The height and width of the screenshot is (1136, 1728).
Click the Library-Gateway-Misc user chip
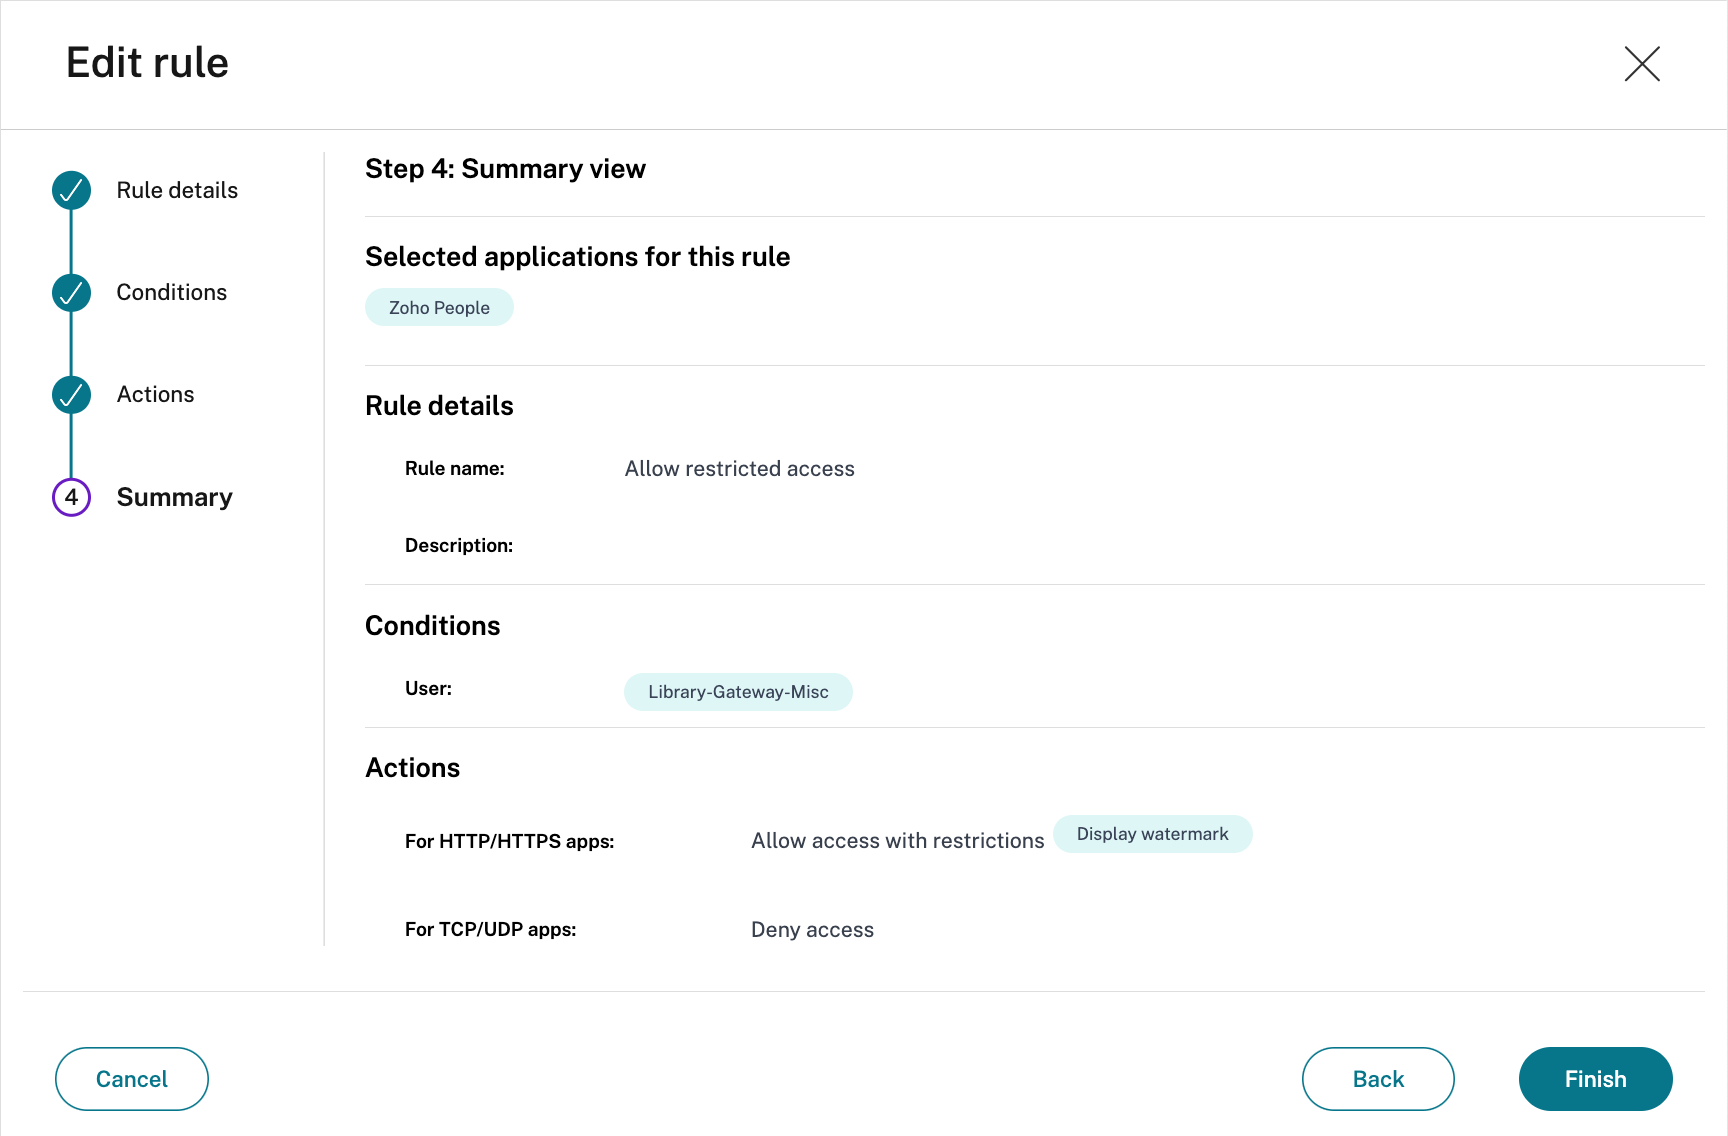point(738,692)
